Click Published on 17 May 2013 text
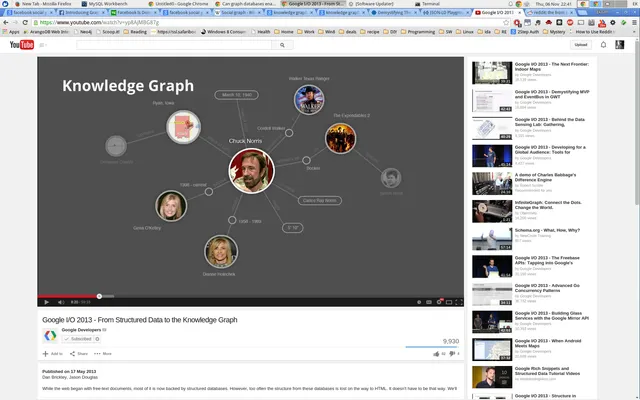640x400 pixels. click(69, 371)
